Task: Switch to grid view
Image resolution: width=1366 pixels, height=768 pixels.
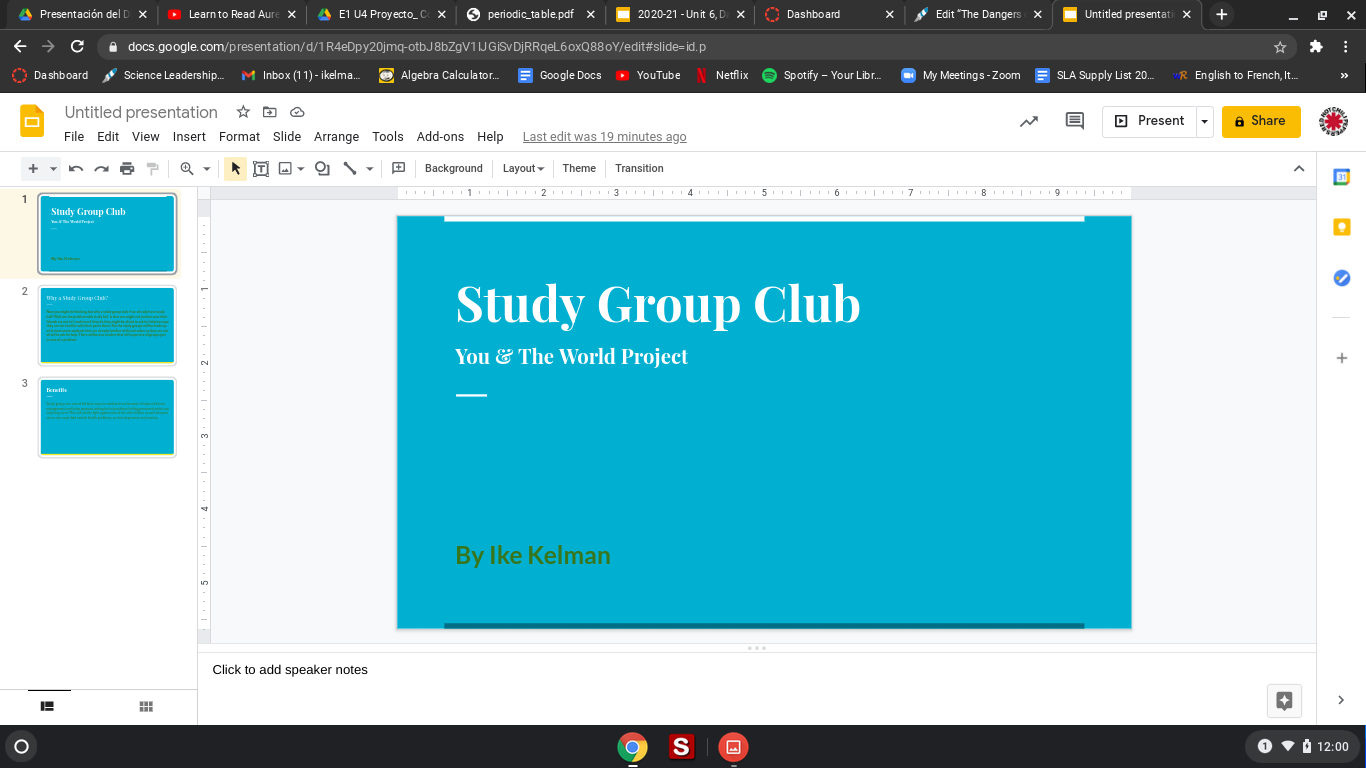Action: point(146,707)
